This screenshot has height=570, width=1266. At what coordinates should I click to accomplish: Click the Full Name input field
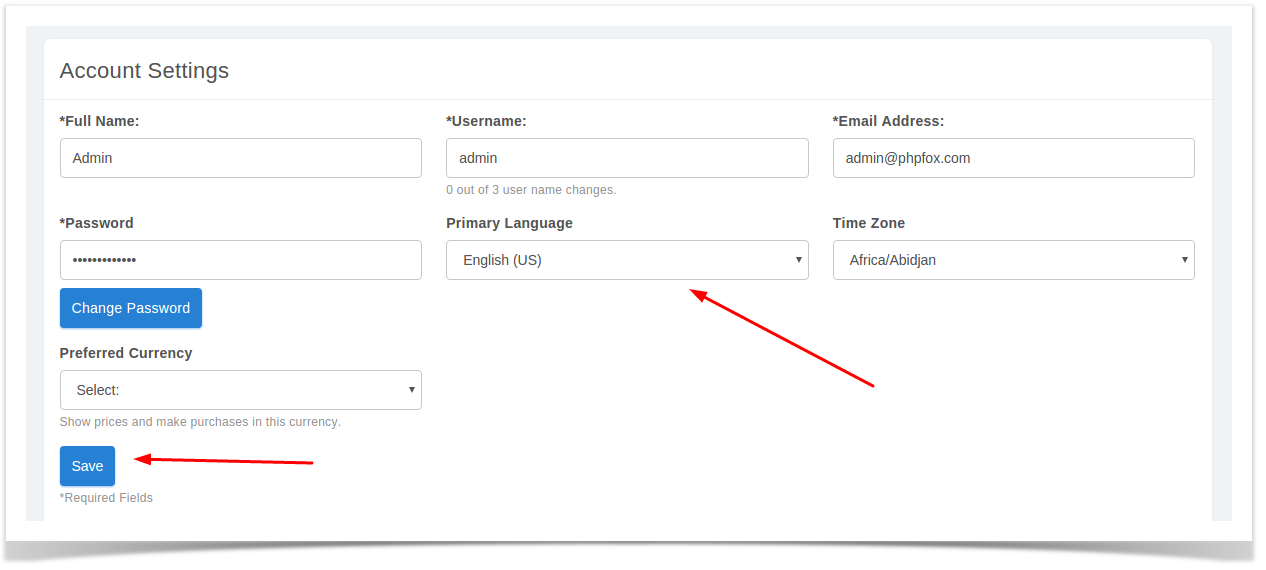point(241,158)
